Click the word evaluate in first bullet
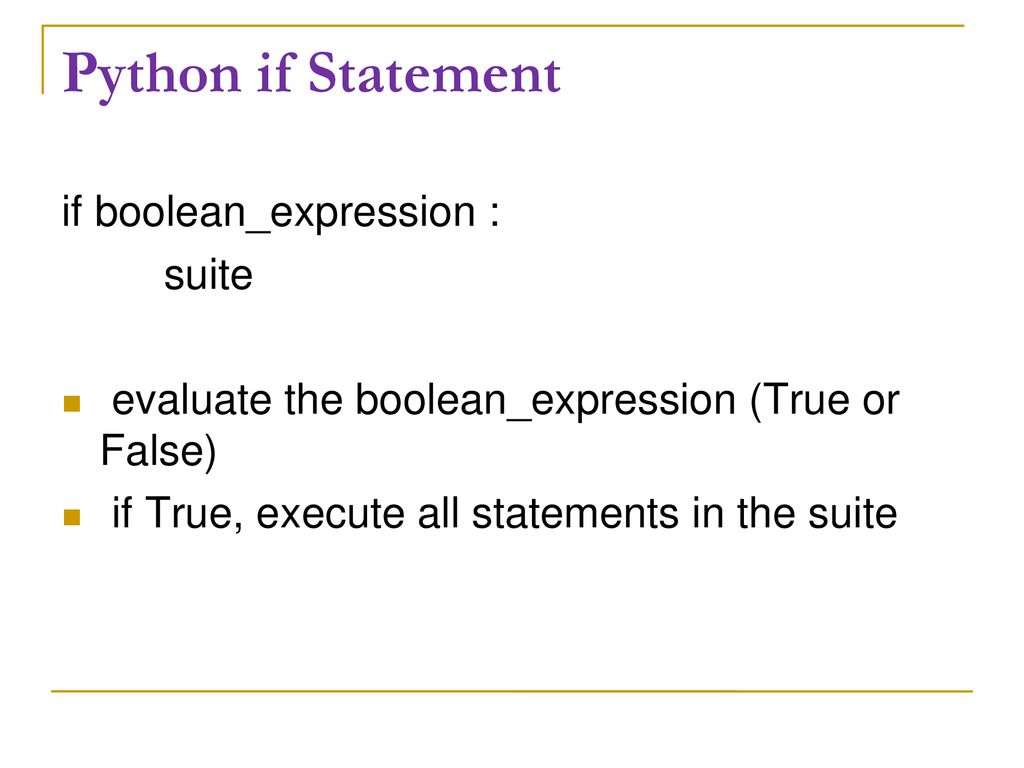Screen dimensions: 1024x768 [192, 400]
